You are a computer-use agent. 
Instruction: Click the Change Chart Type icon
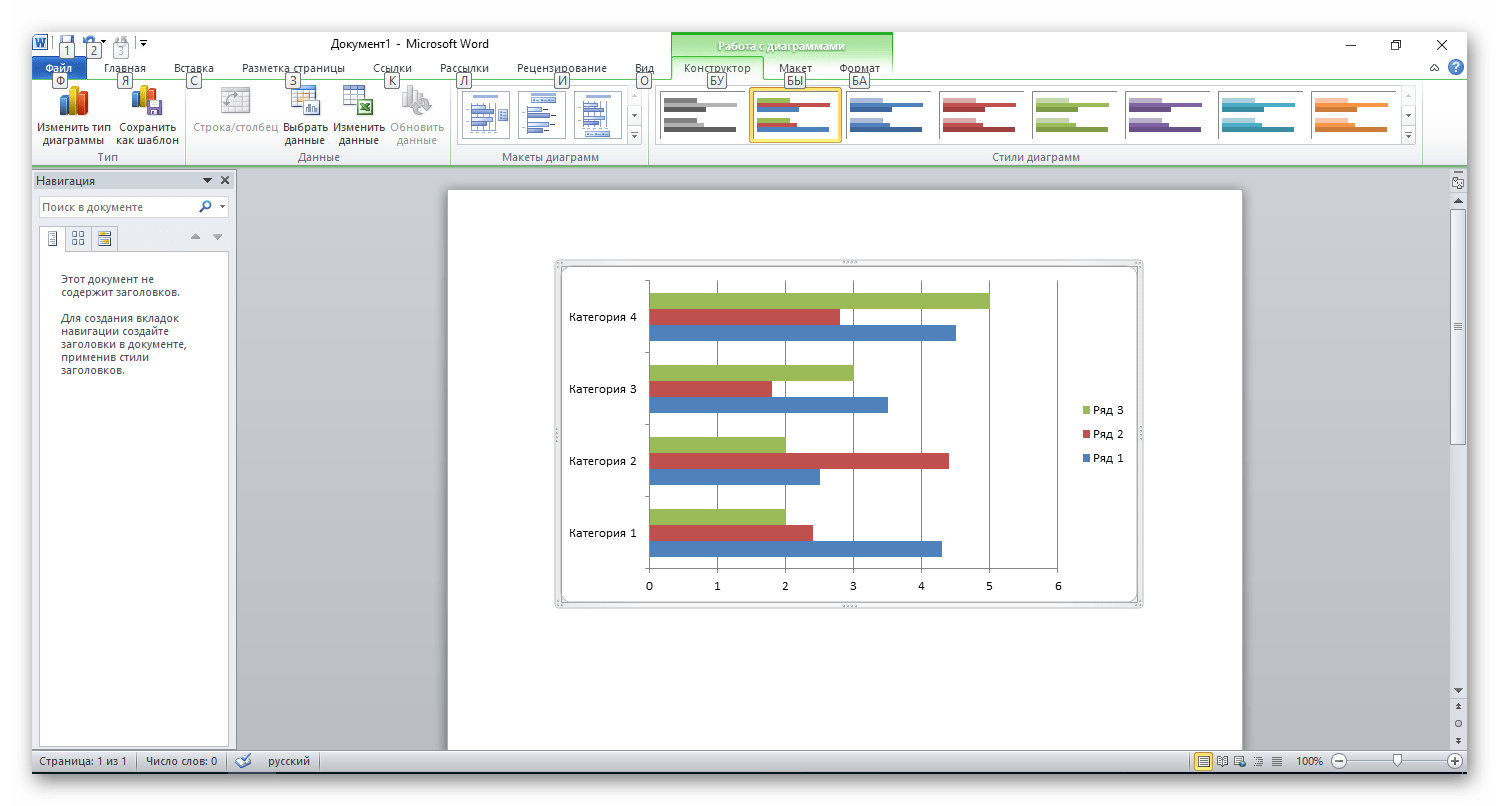coord(73,103)
